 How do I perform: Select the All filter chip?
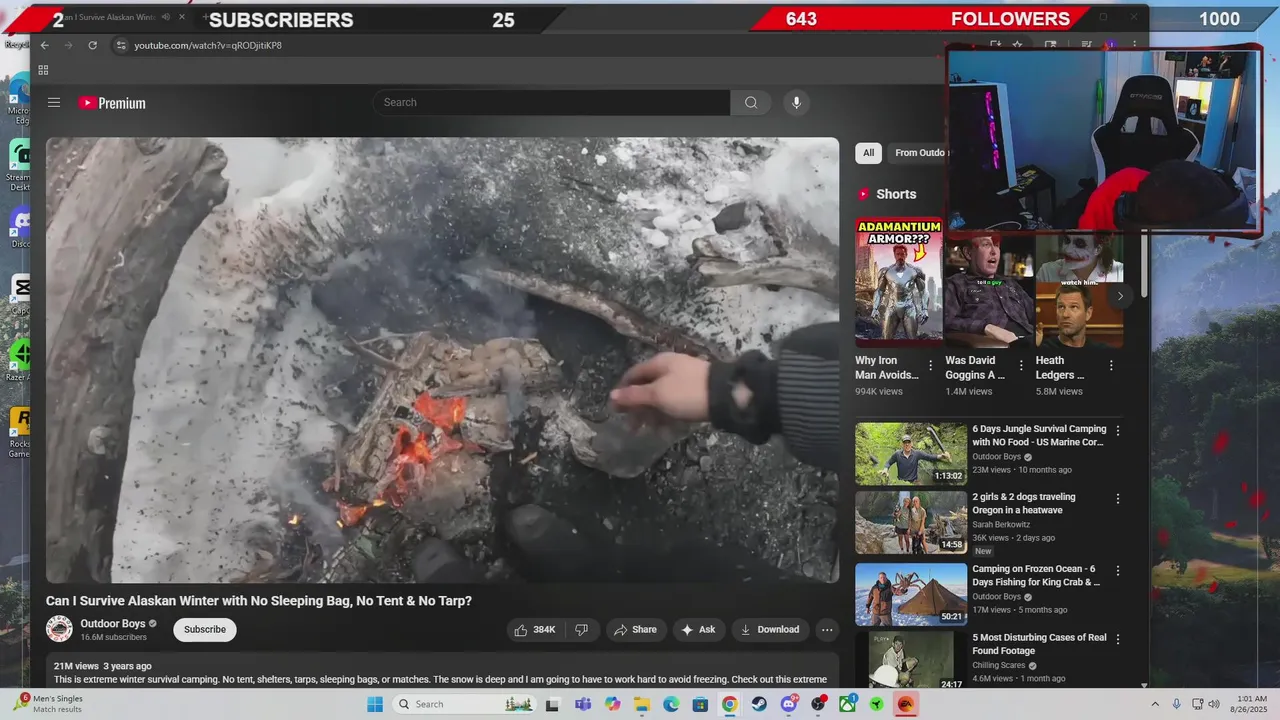(868, 153)
